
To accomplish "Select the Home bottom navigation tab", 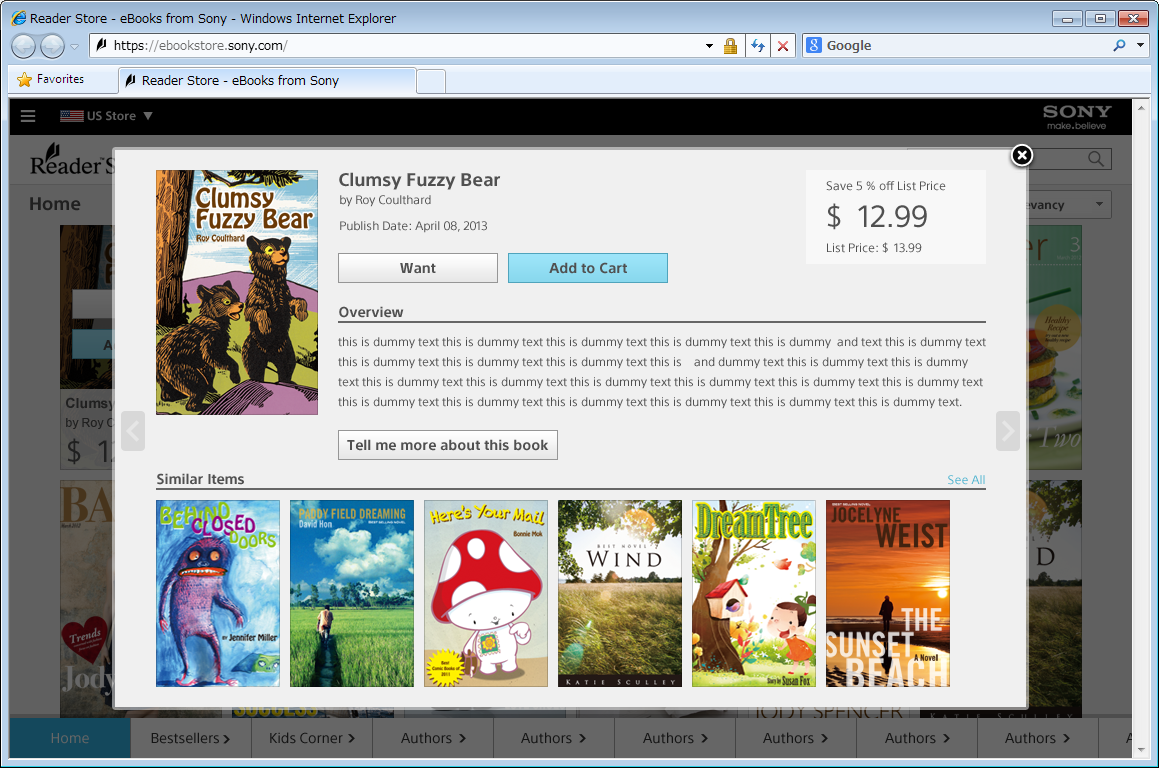I will pos(70,738).
